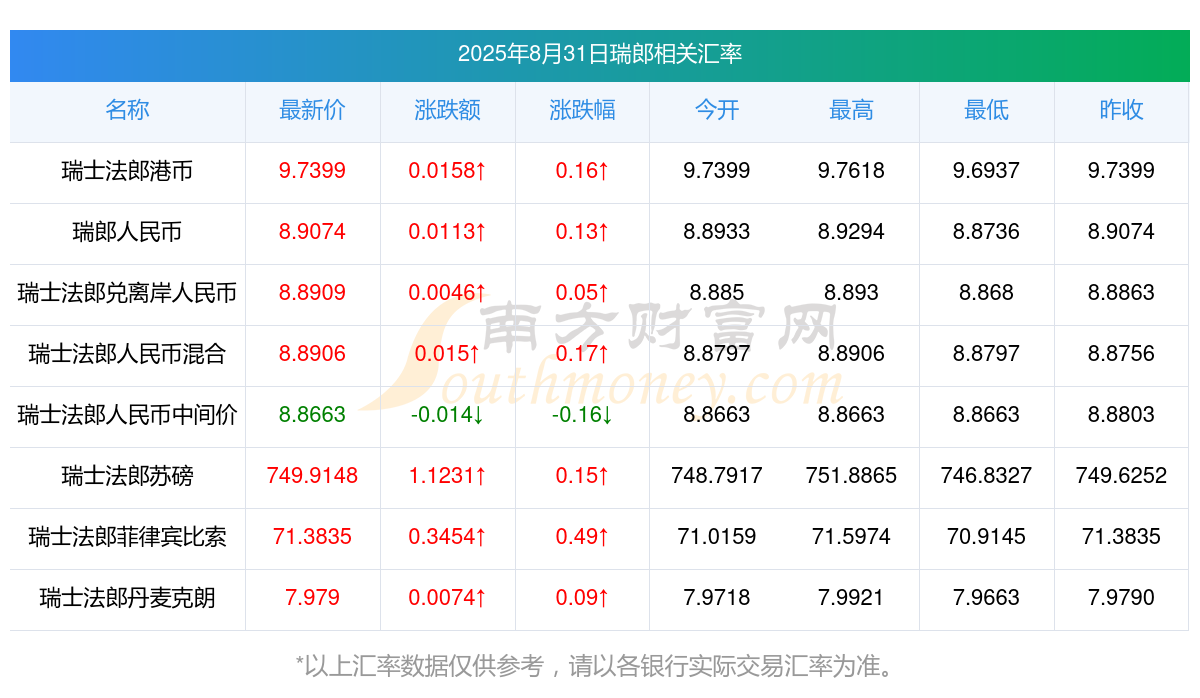
Task: Click opening price 71.0159
Action: click(x=717, y=537)
